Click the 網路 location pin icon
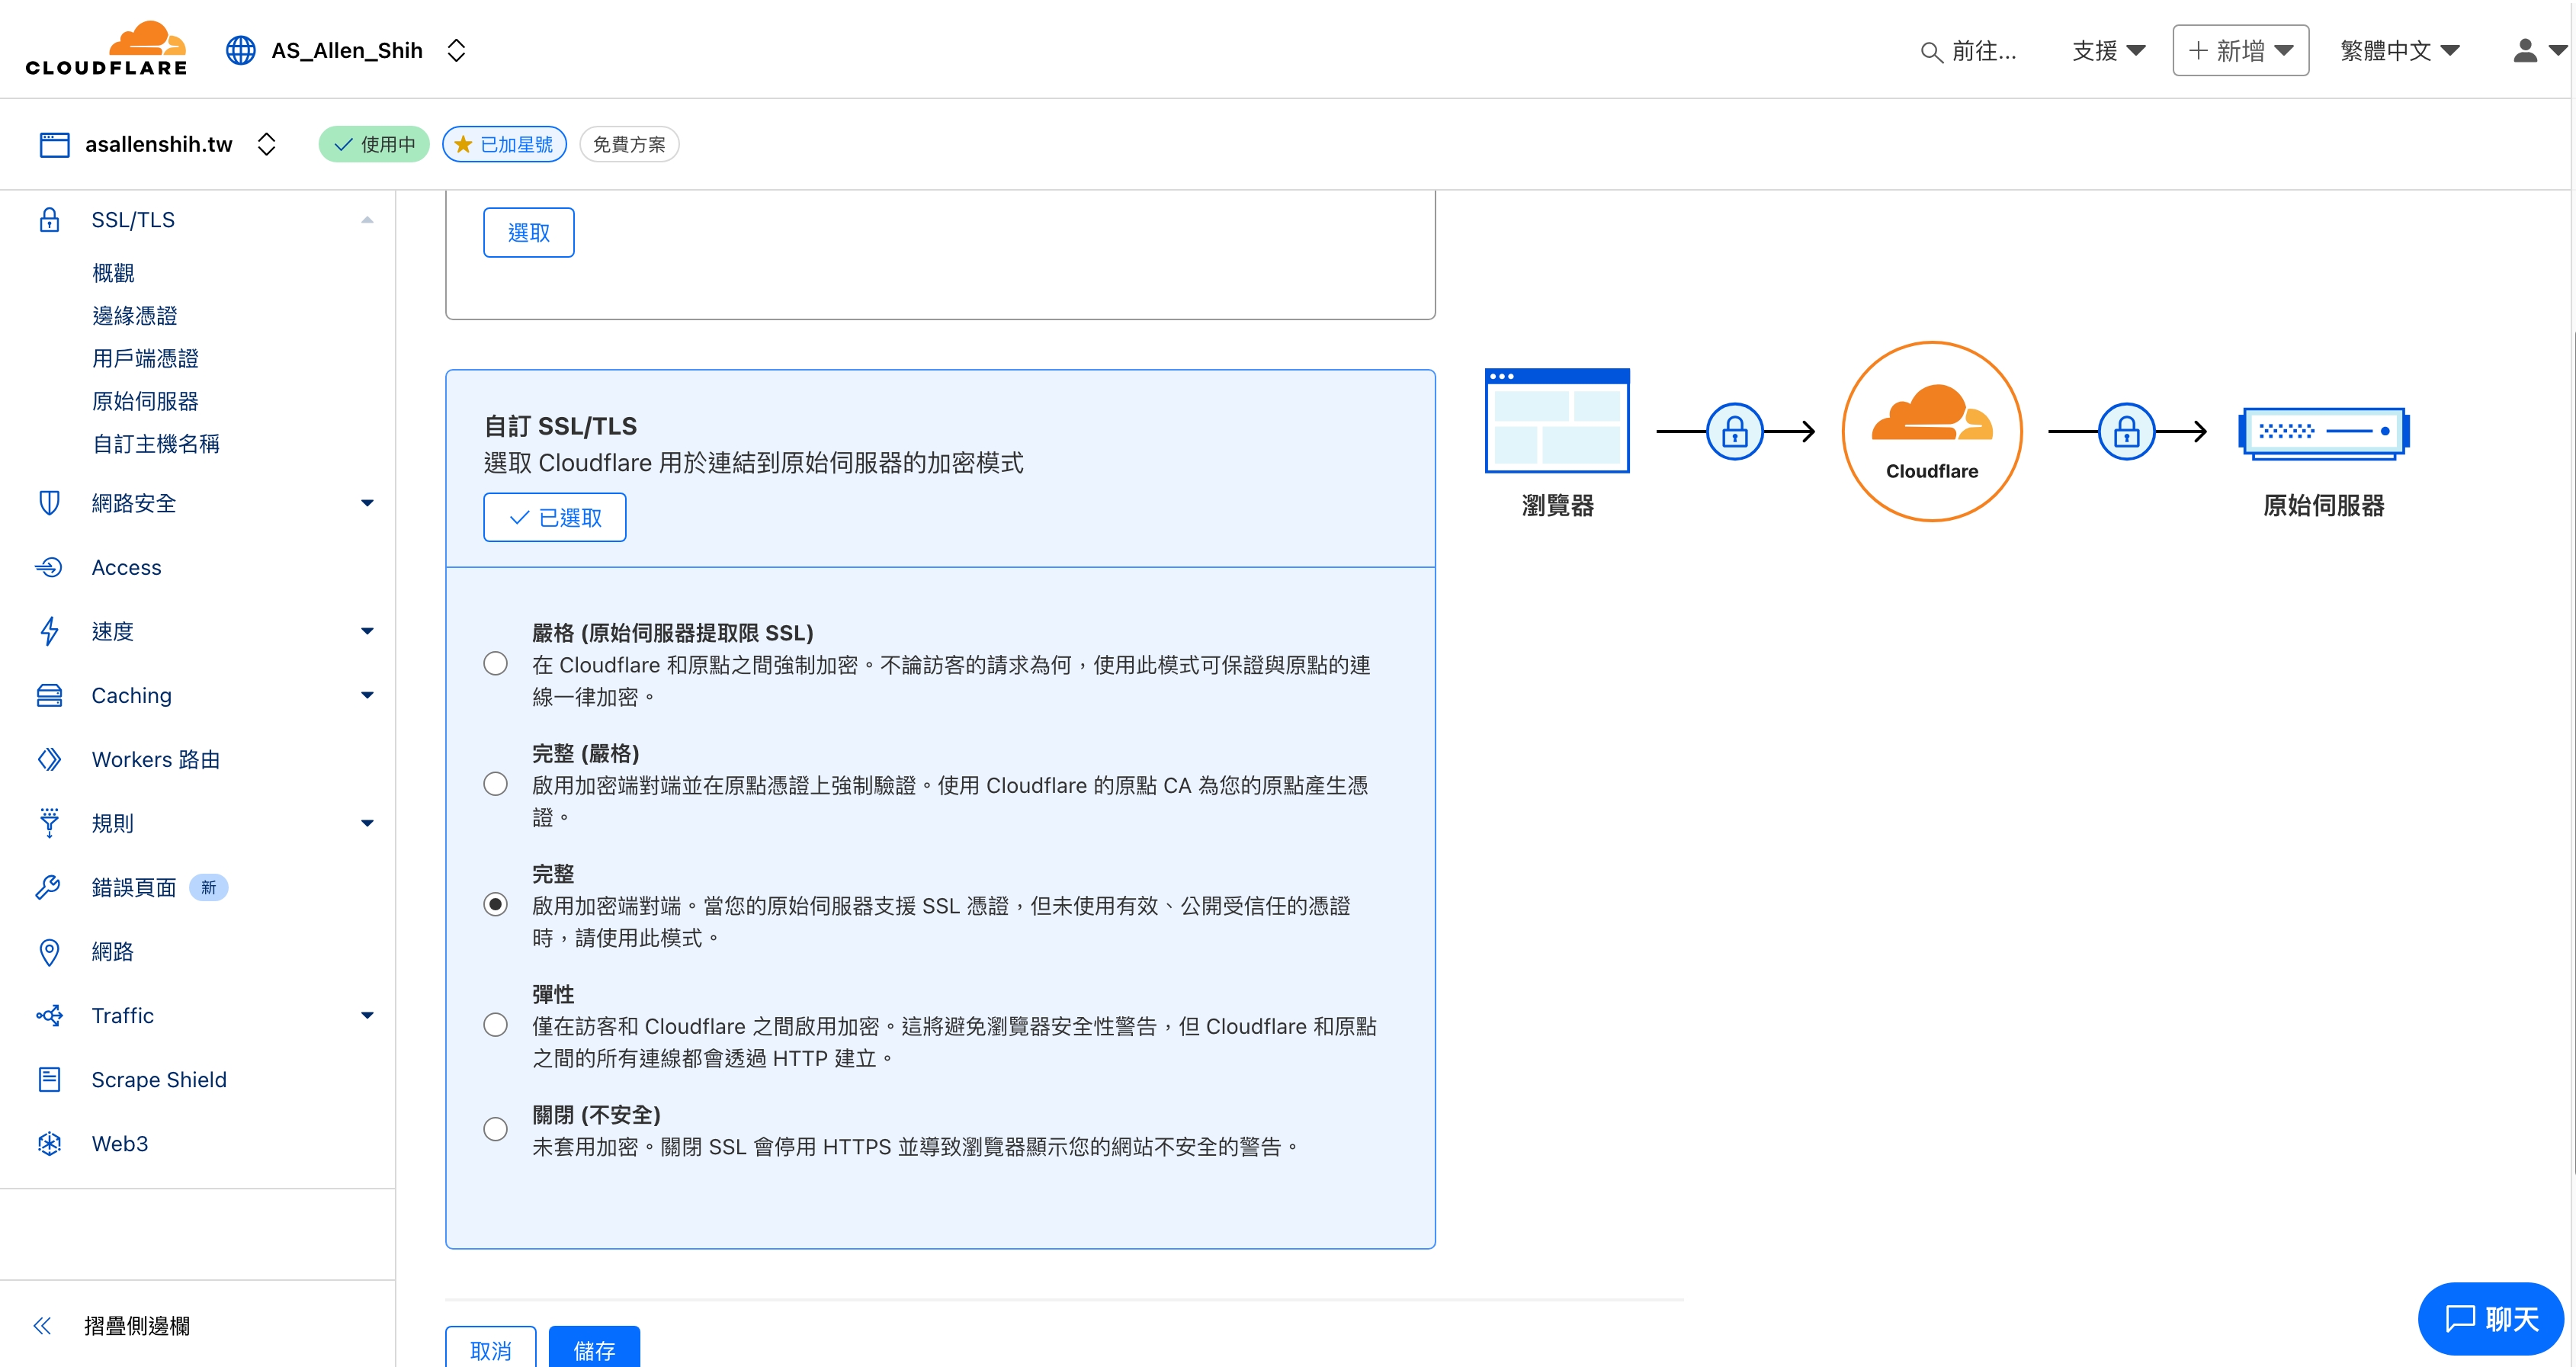The image size is (2576, 1367). tap(49, 951)
